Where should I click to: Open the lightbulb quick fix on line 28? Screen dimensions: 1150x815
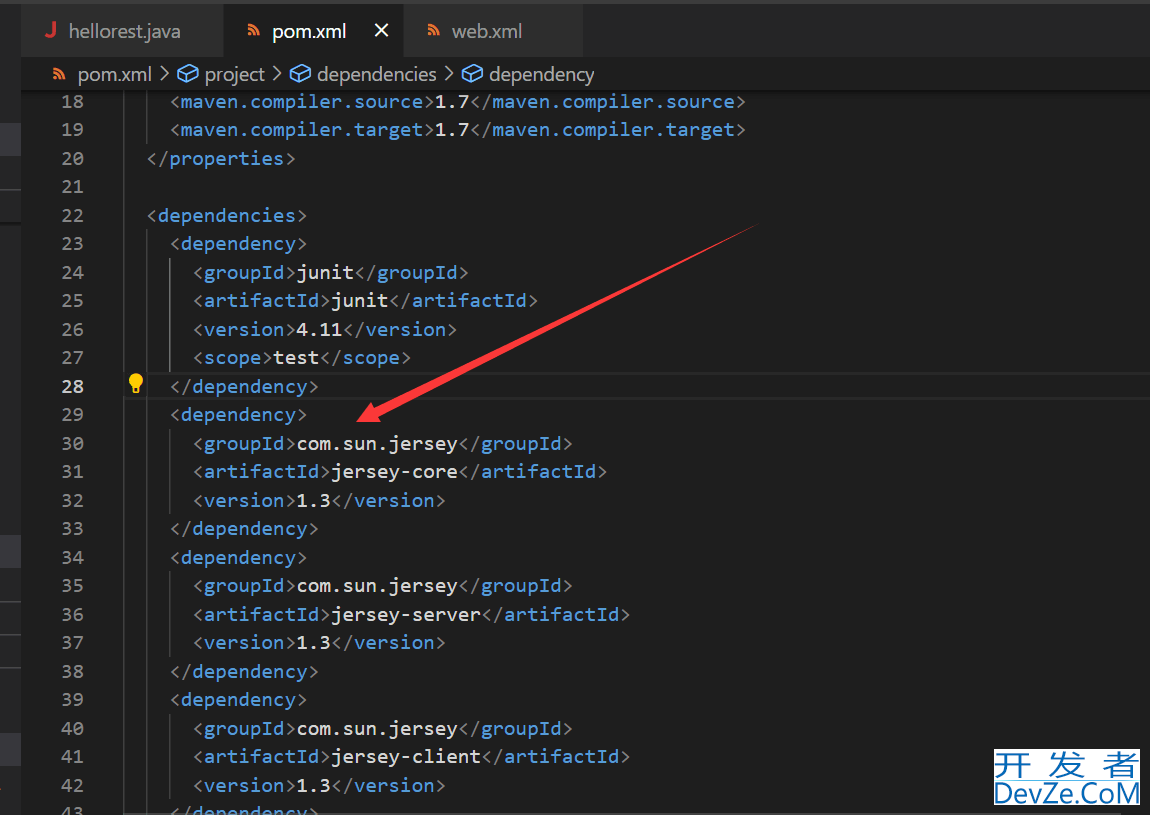pos(136,383)
